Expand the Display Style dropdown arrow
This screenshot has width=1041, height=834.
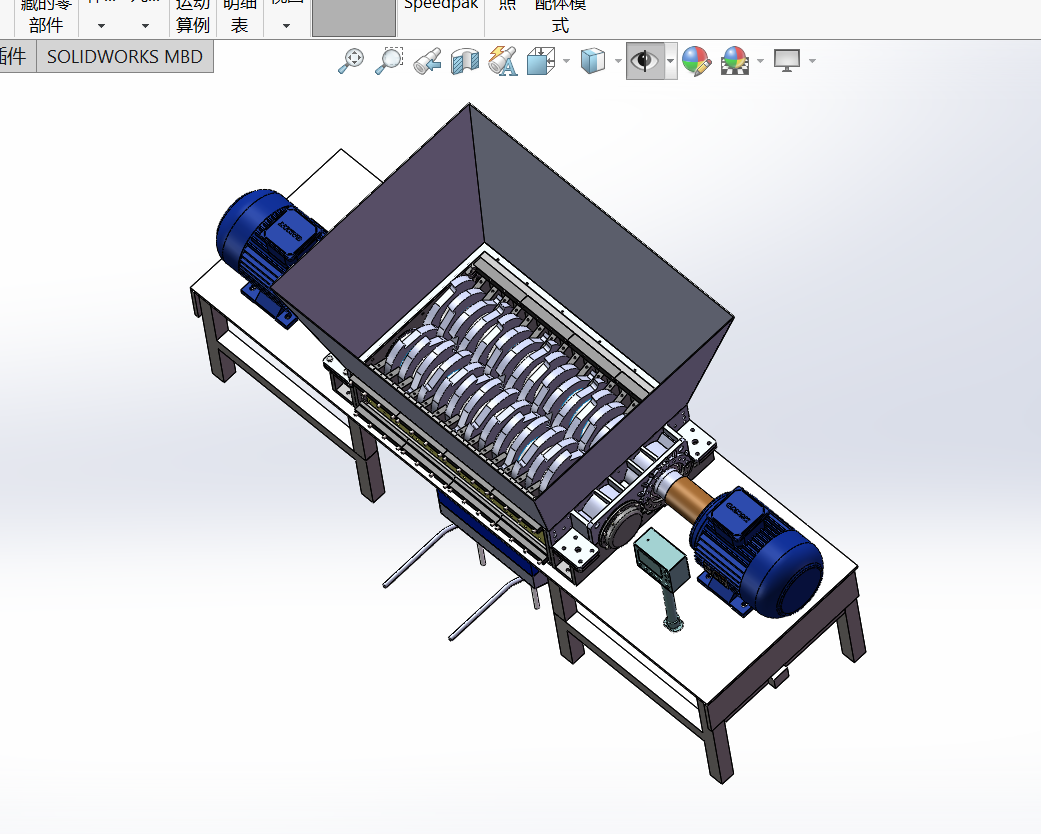618,61
